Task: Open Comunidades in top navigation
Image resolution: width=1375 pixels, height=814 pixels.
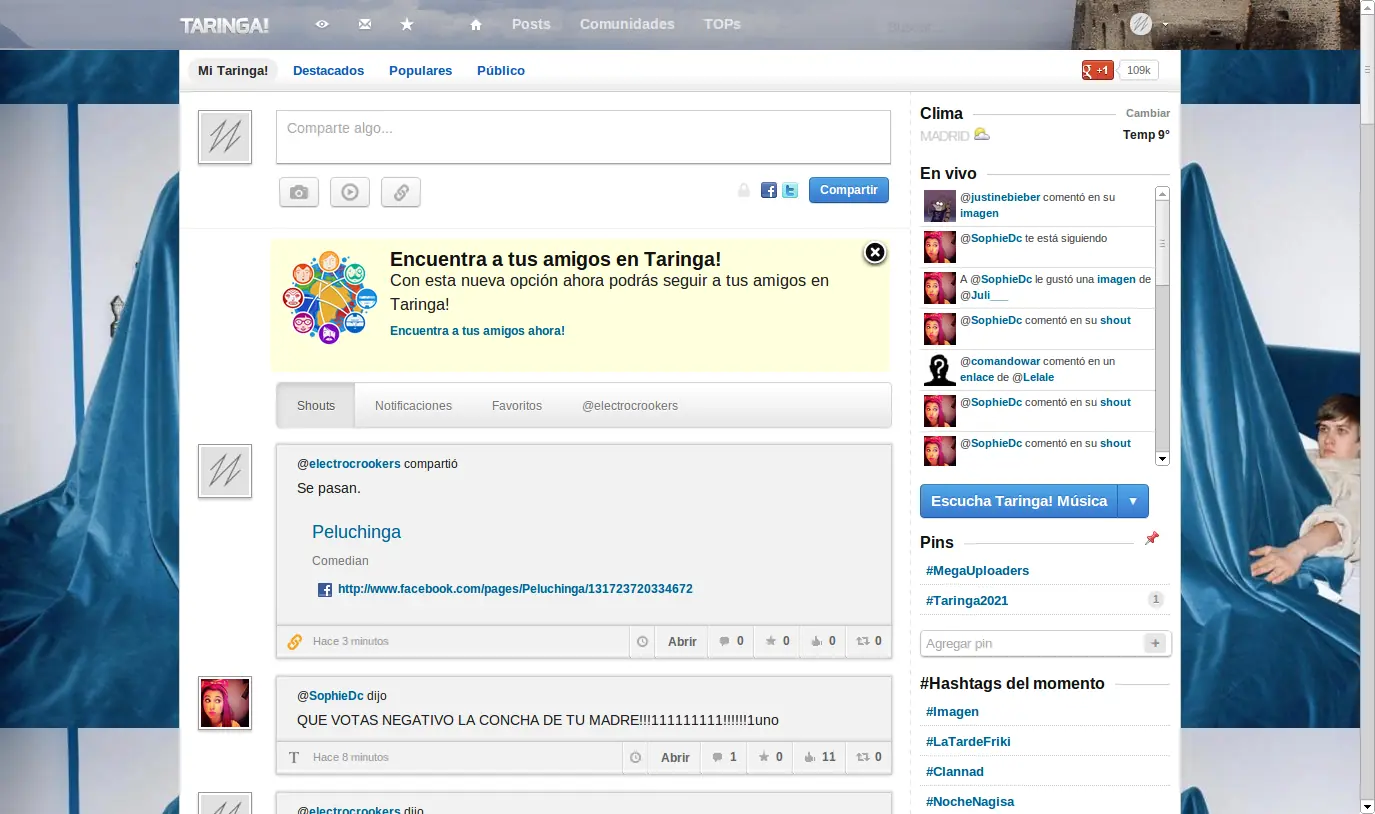Action: pyautogui.click(x=627, y=24)
